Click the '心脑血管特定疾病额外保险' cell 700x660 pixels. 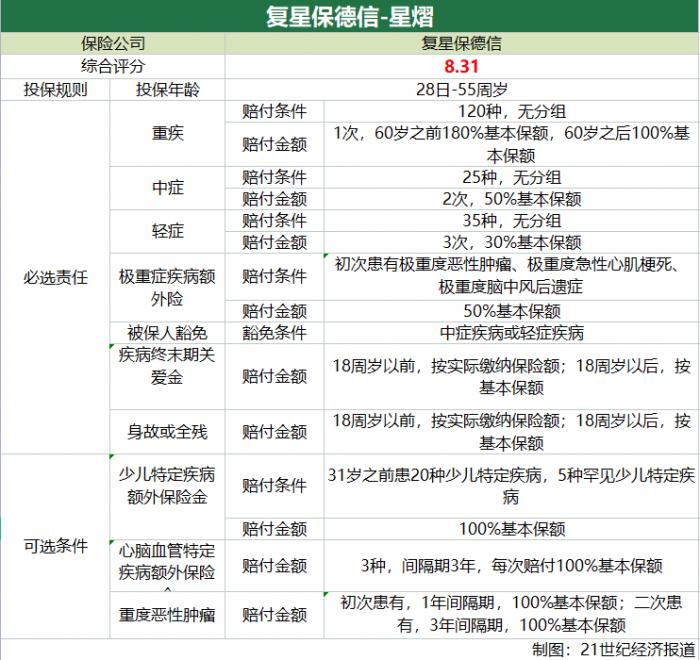pyautogui.click(x=167, y=565)
